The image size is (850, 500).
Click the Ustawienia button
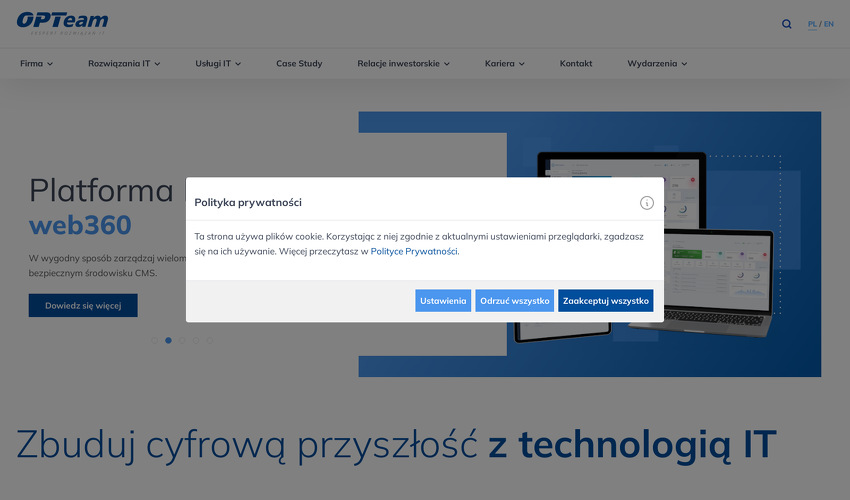(x=443, y=300)
